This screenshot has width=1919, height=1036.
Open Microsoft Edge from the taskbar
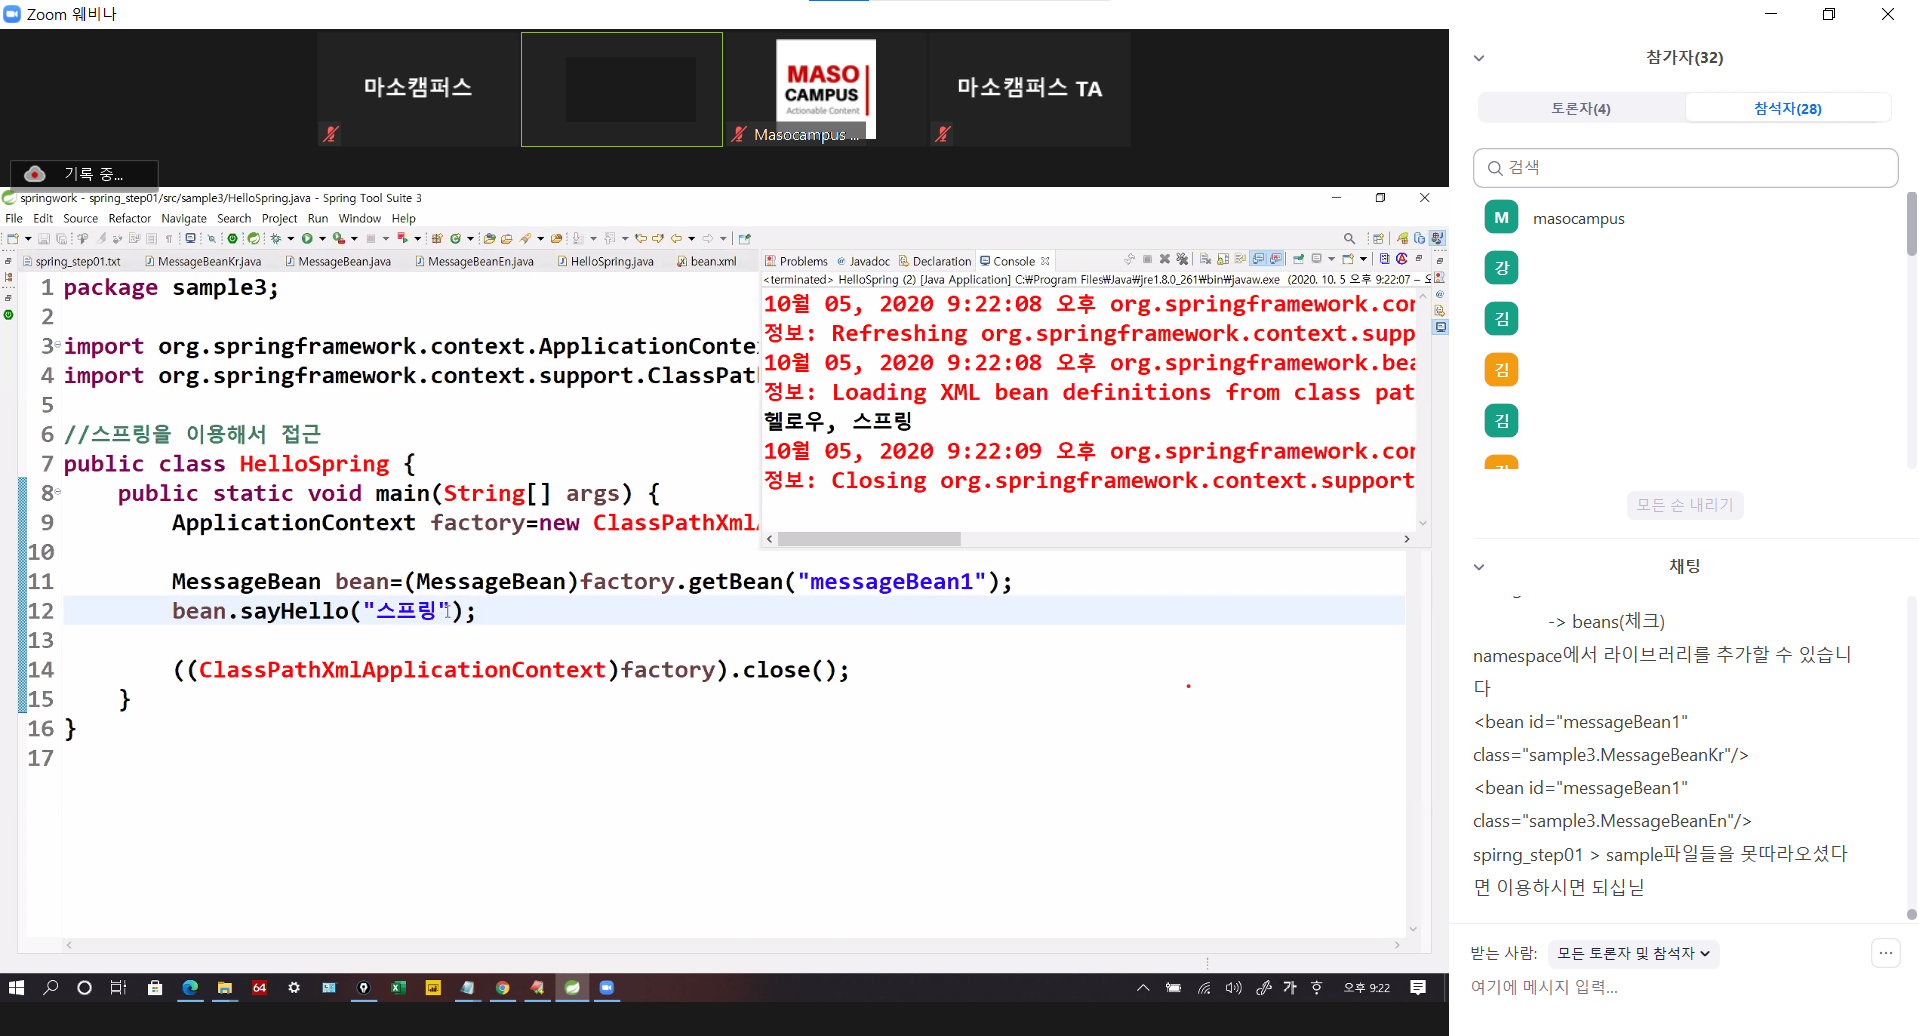pos(190,988)
